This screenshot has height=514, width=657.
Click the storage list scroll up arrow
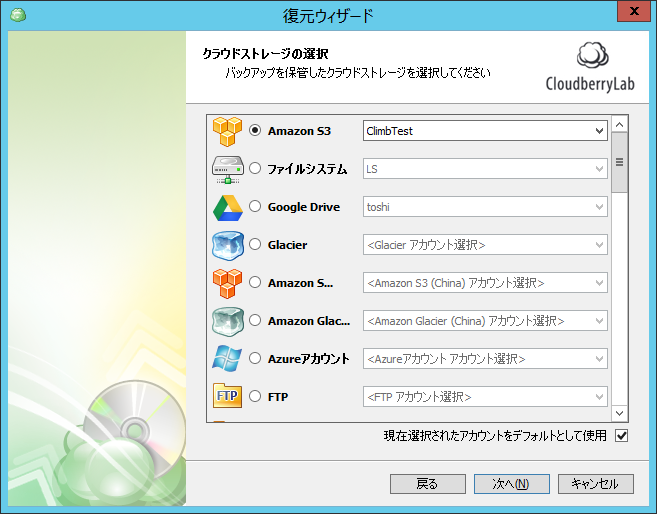[x=620, y=124]
